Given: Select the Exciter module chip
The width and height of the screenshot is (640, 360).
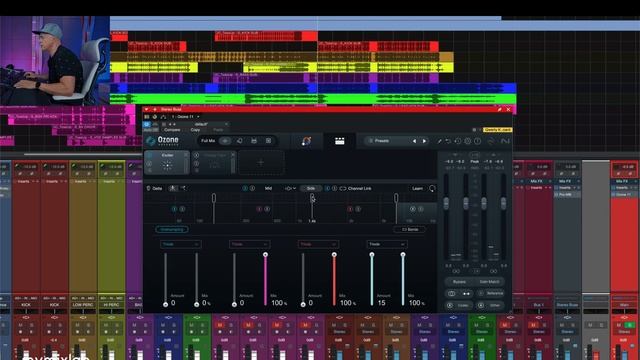Looking at the screenshot, I should pyautogui.click(x=167, y=162).
